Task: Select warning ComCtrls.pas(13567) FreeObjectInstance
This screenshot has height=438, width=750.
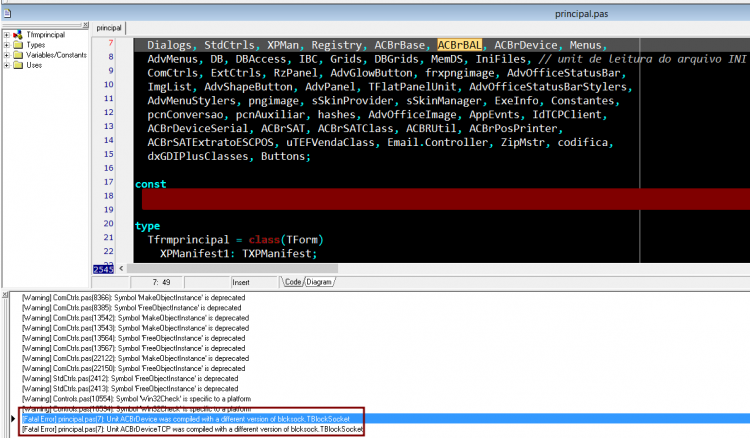Action: pyautogui.click(x=133, y=348)
